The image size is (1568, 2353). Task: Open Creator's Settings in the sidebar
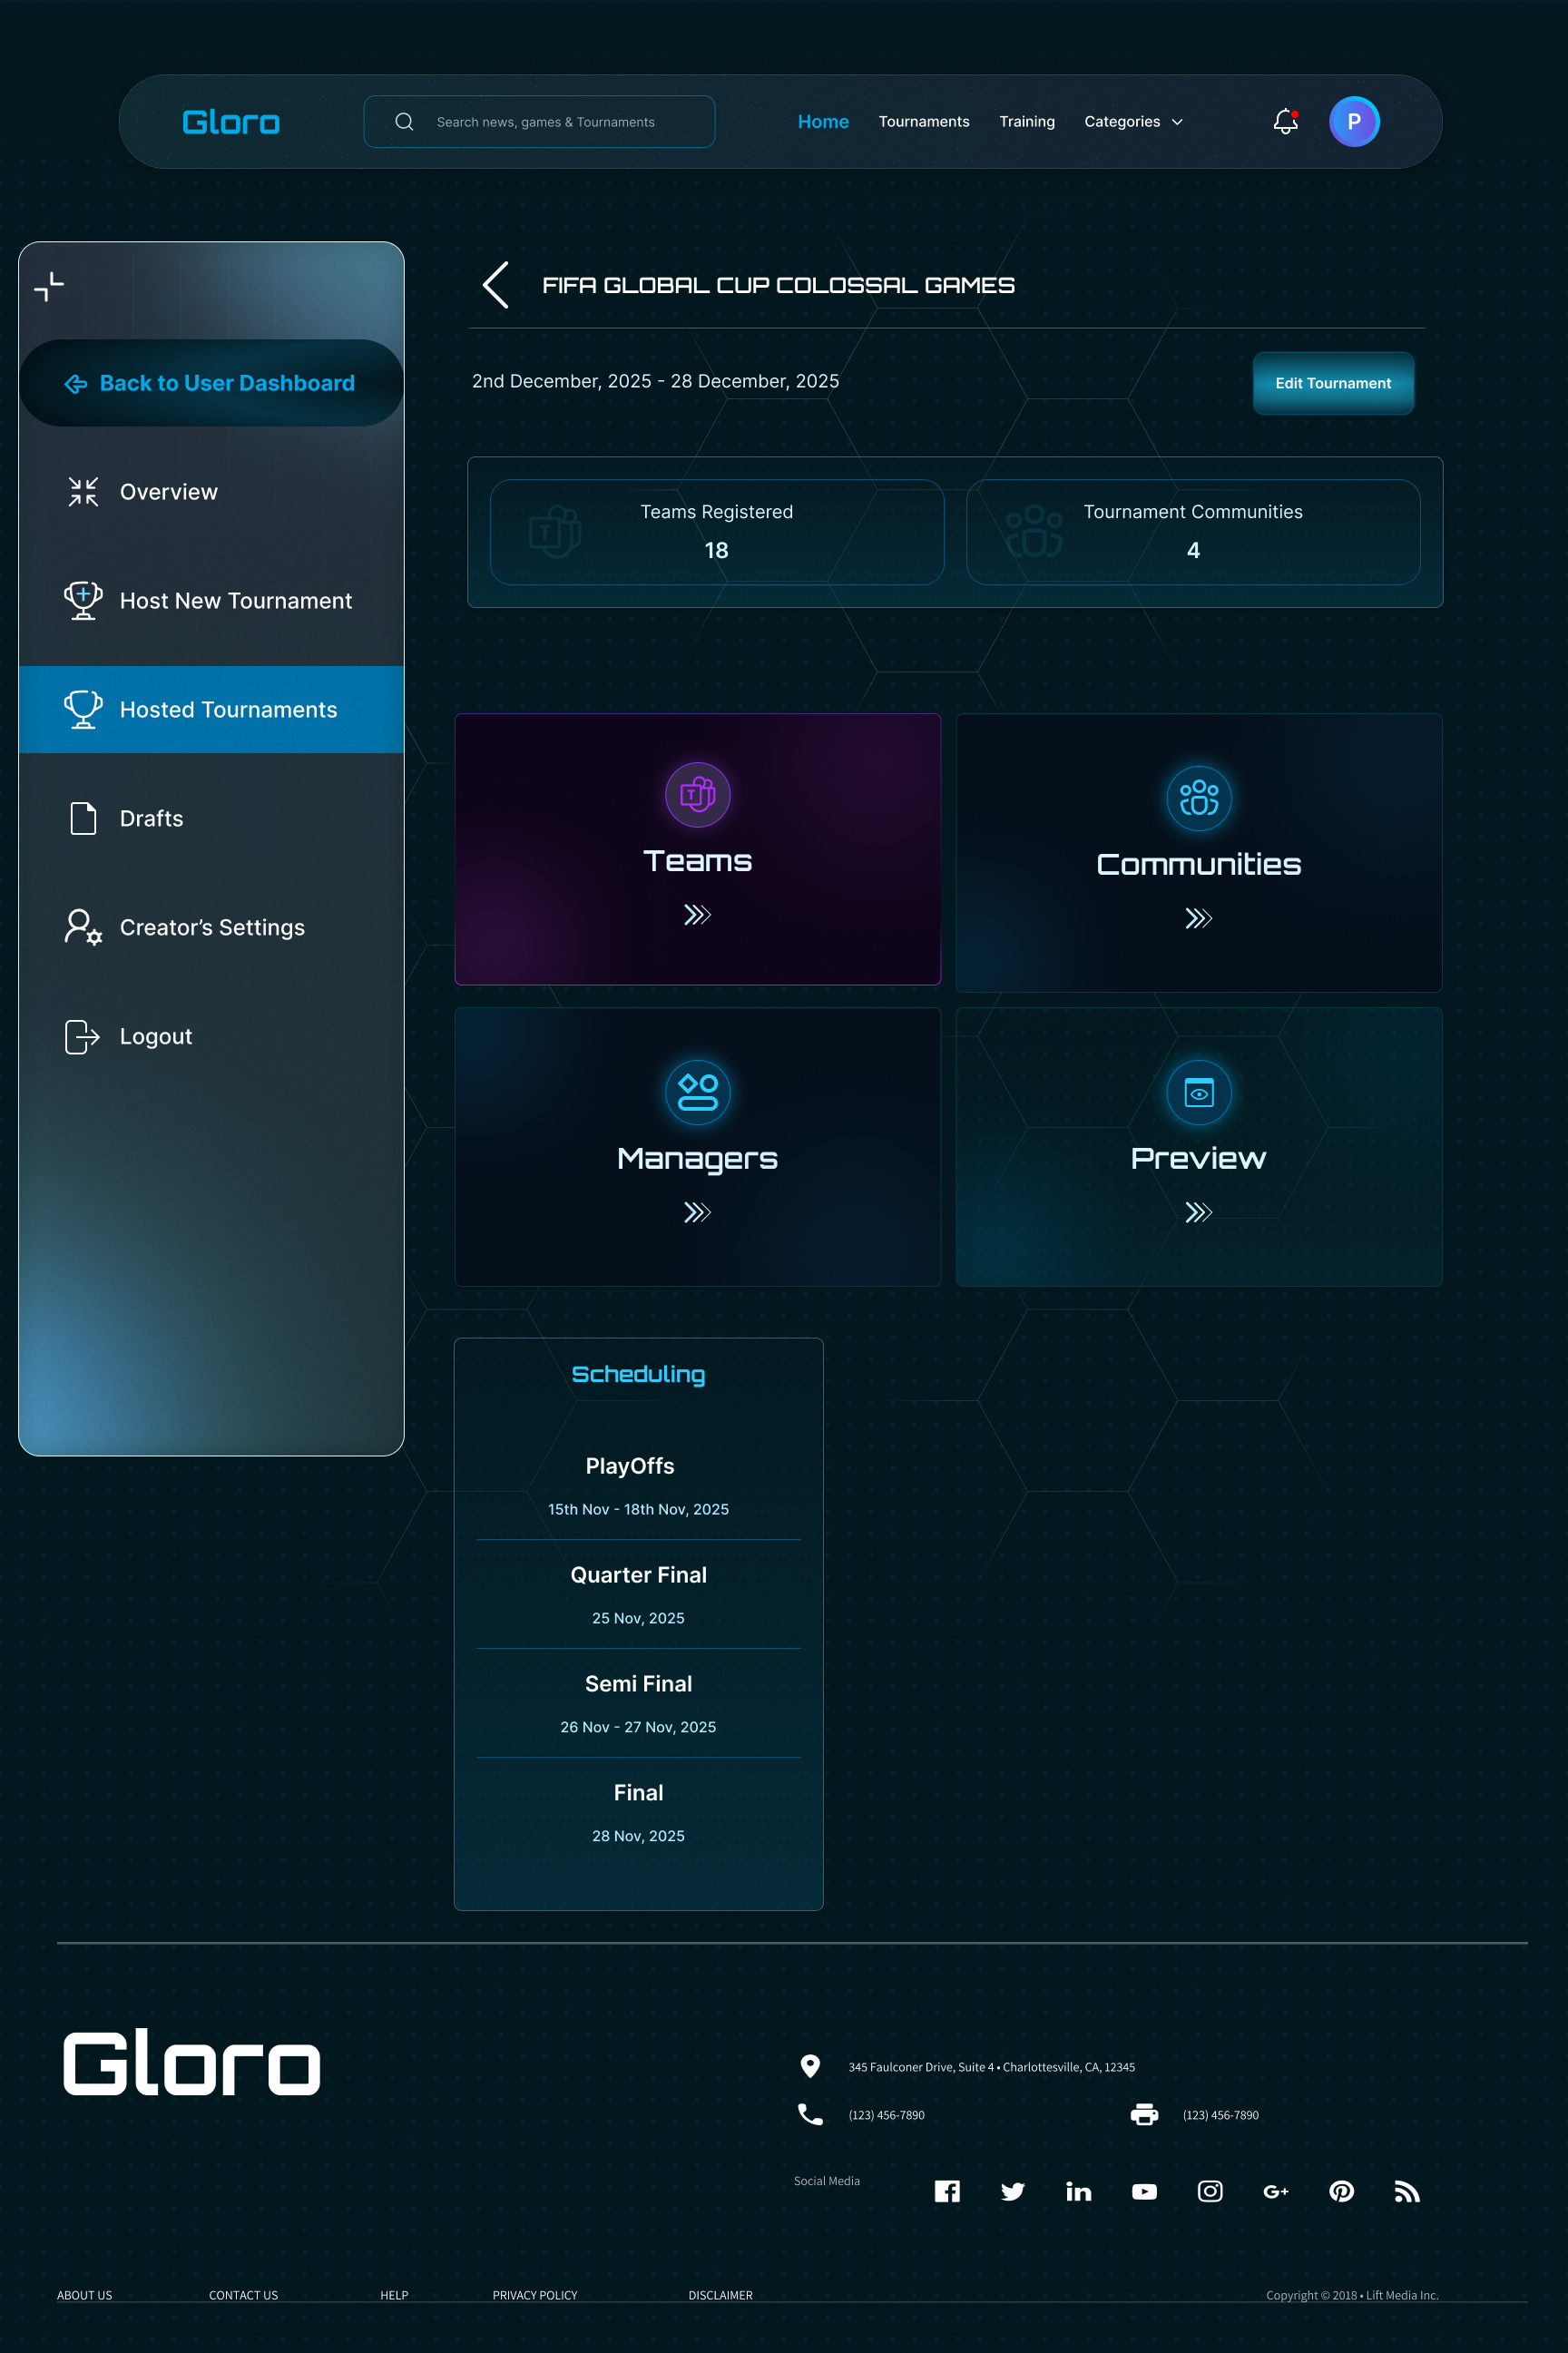coord(211,928)
